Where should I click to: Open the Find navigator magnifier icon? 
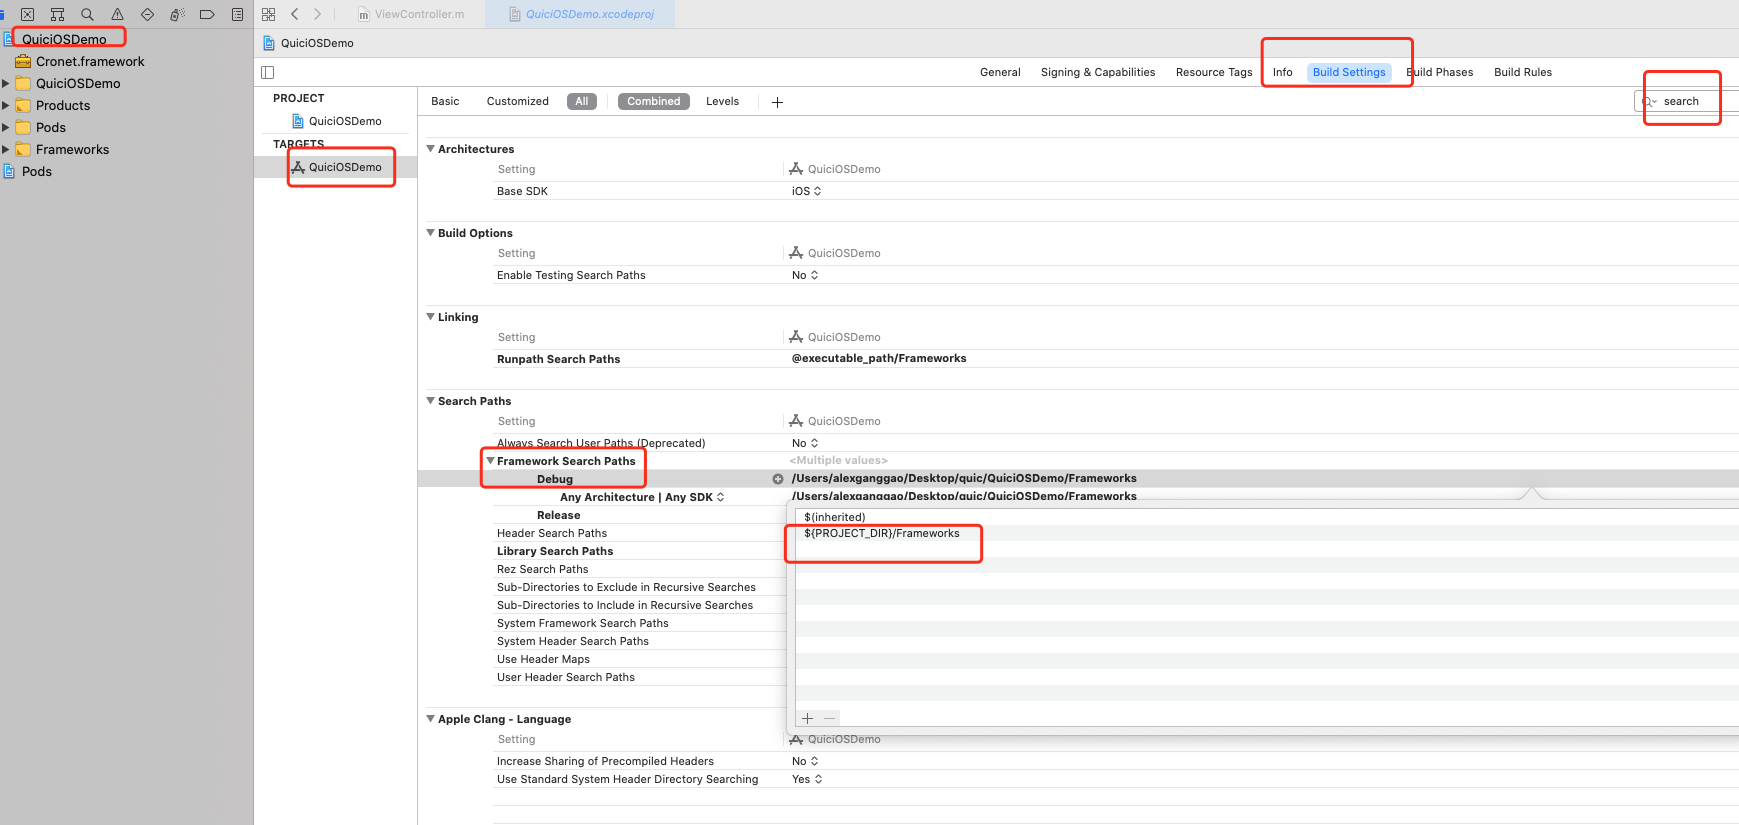pyautogui.click(x=87, y=14)
